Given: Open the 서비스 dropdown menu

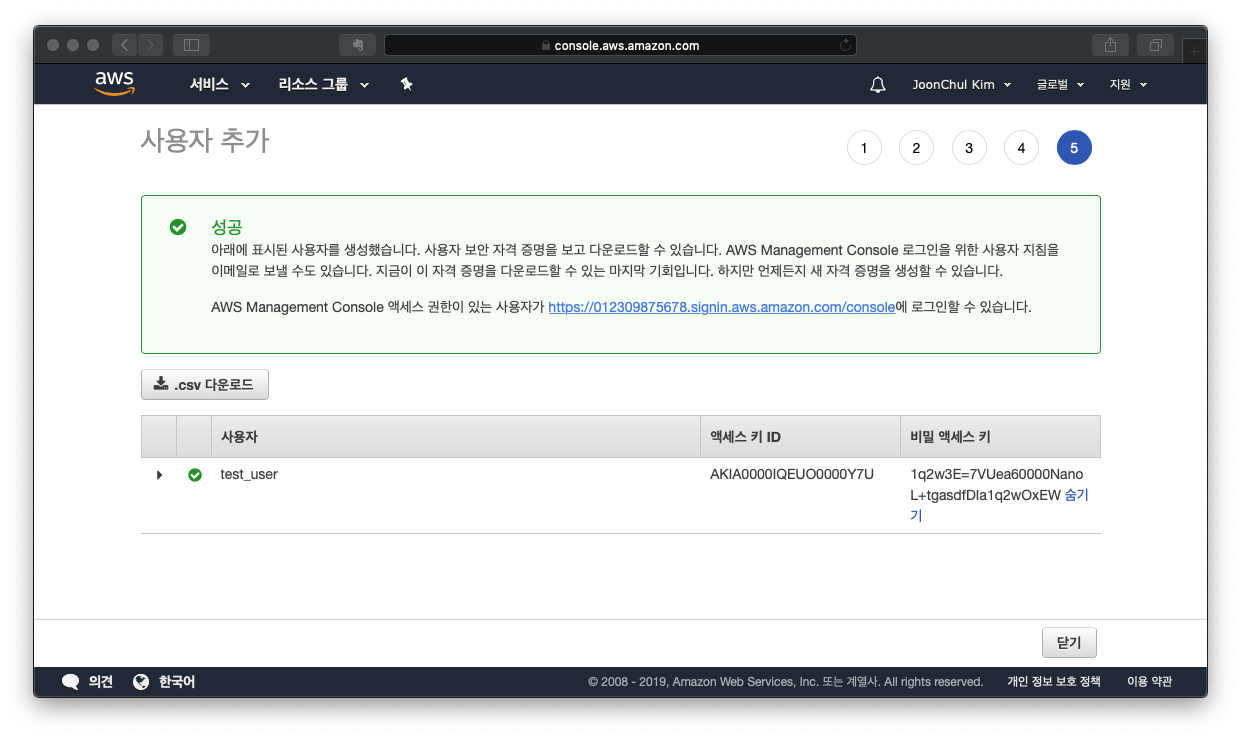Looking at the screenshot, I should tap(219, 85).
